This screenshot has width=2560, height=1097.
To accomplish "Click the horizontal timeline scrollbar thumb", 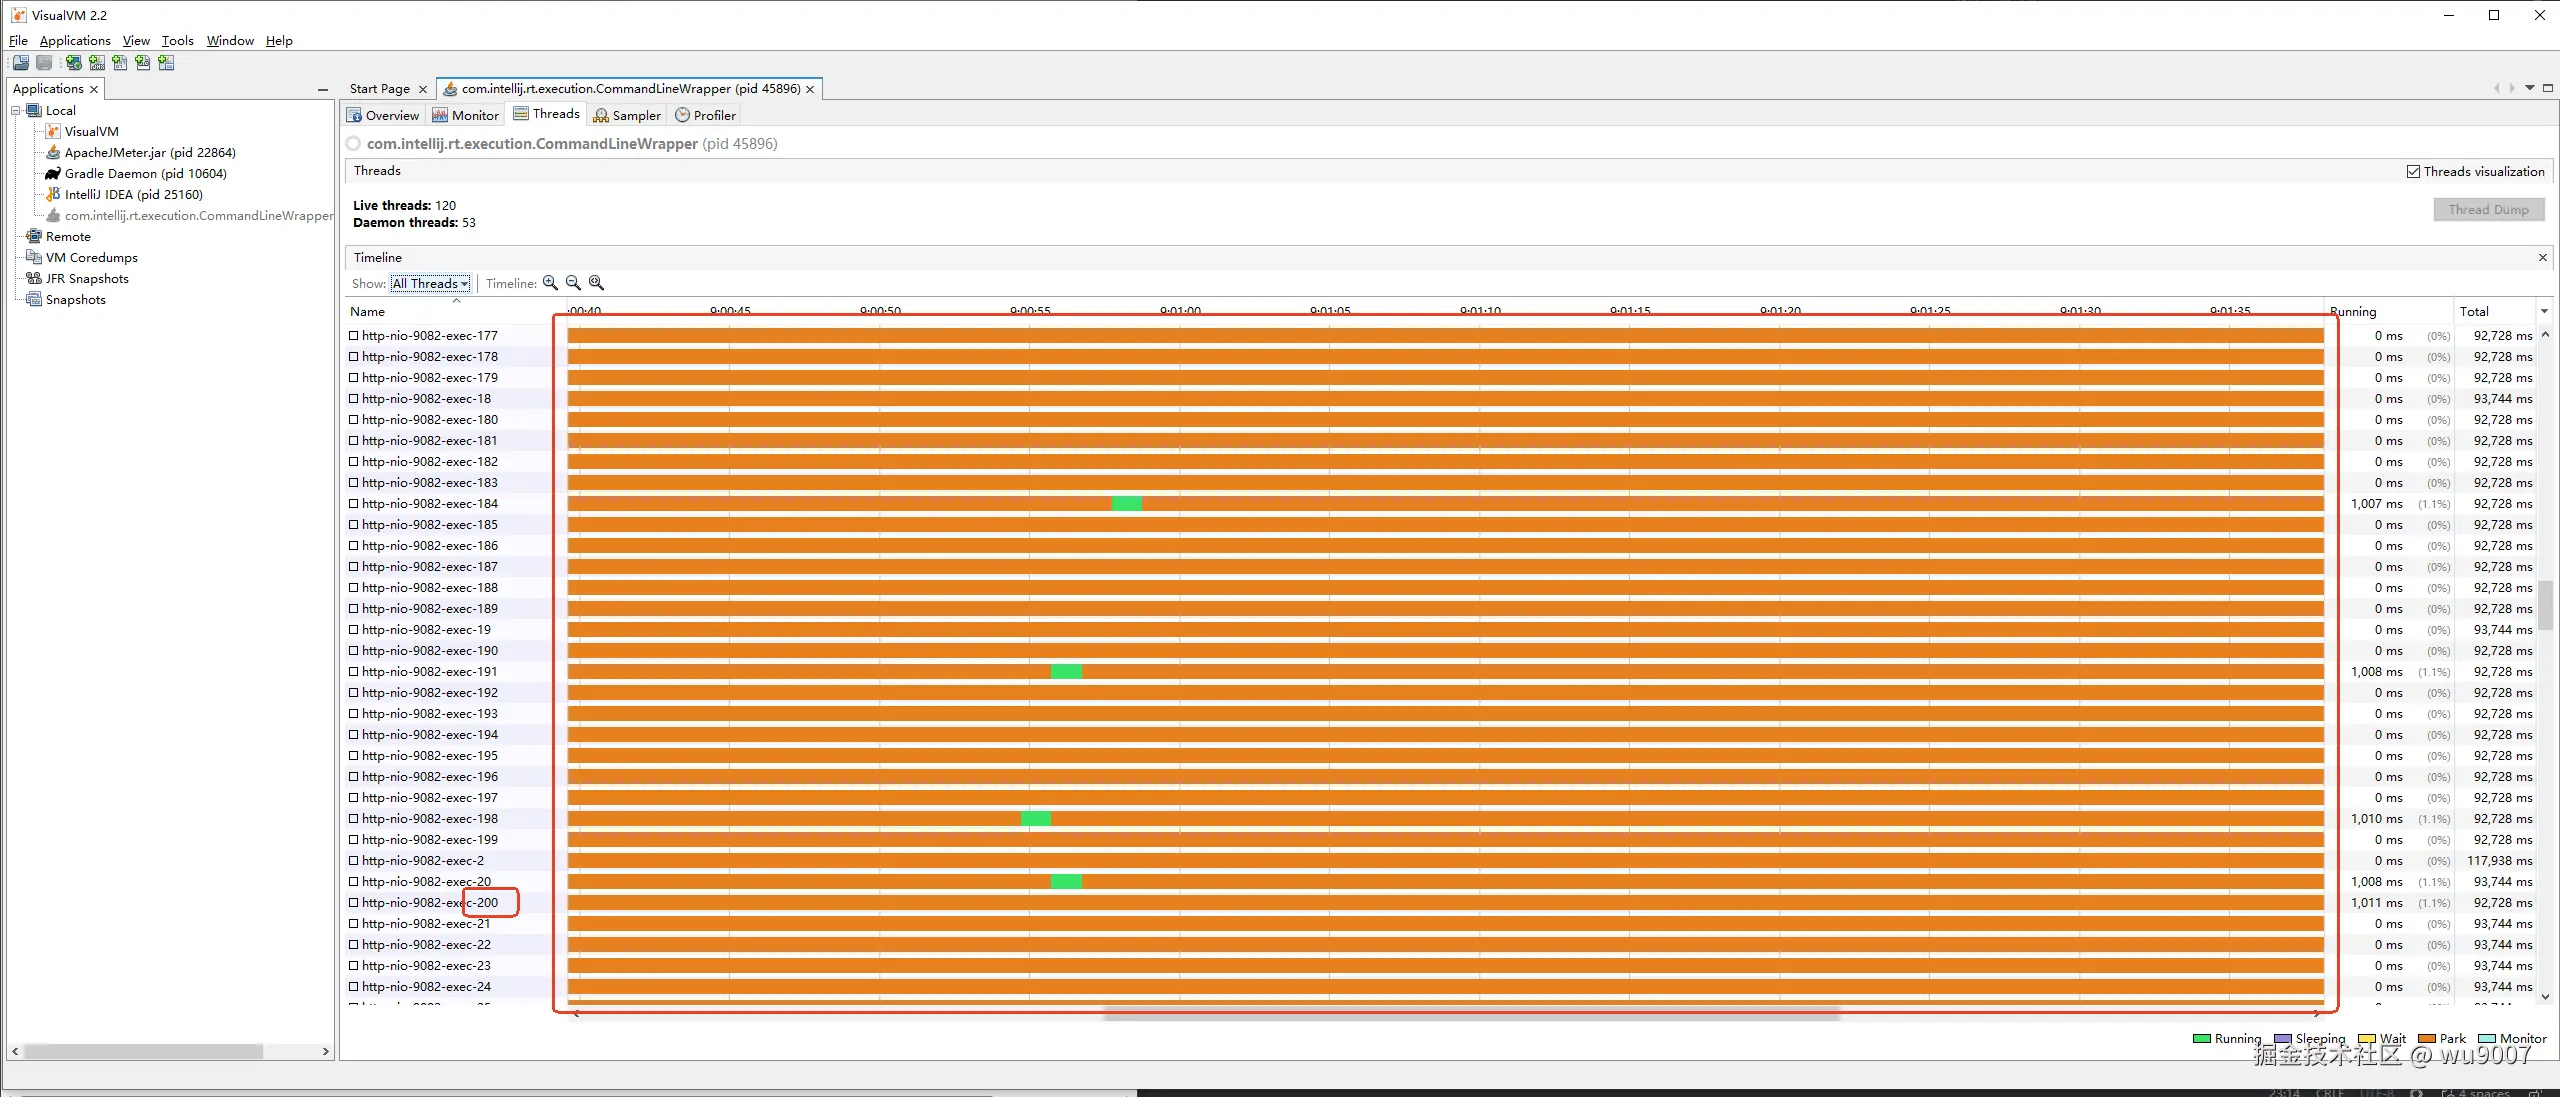I will pos(1470,1015).
